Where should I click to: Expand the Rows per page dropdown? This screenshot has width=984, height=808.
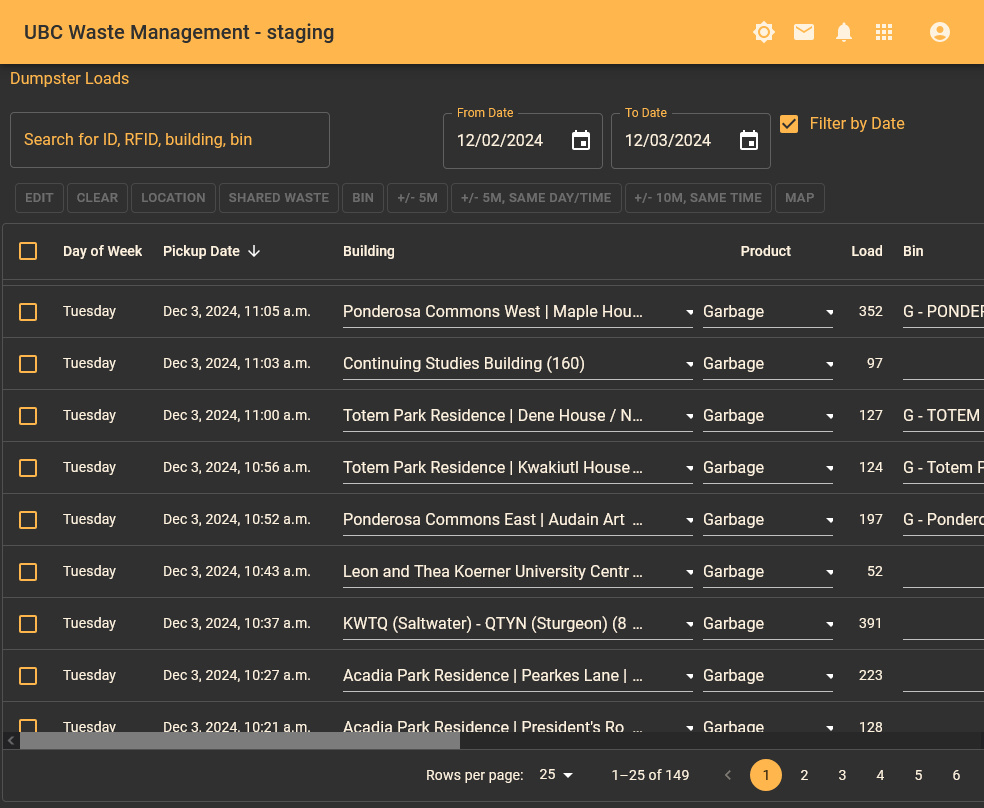point(557,775)
